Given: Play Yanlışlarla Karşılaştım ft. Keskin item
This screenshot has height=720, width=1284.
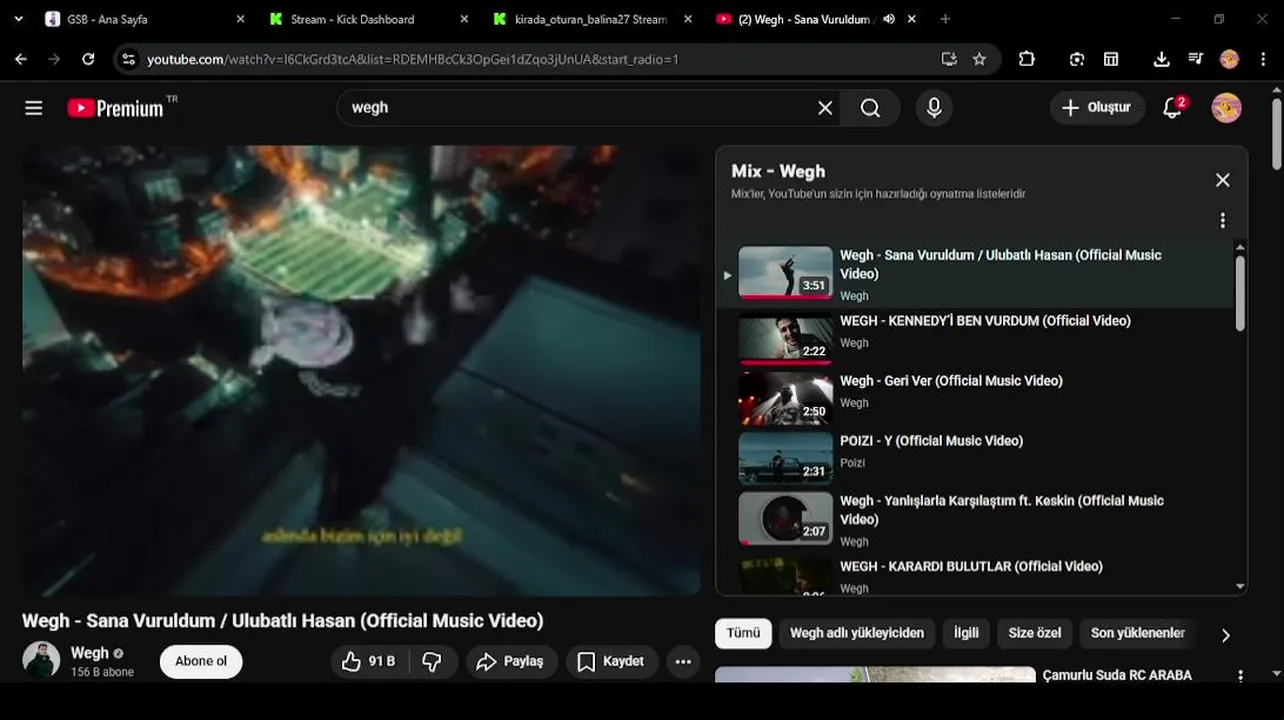Looking at the screenshot, I should click(975, 521).
